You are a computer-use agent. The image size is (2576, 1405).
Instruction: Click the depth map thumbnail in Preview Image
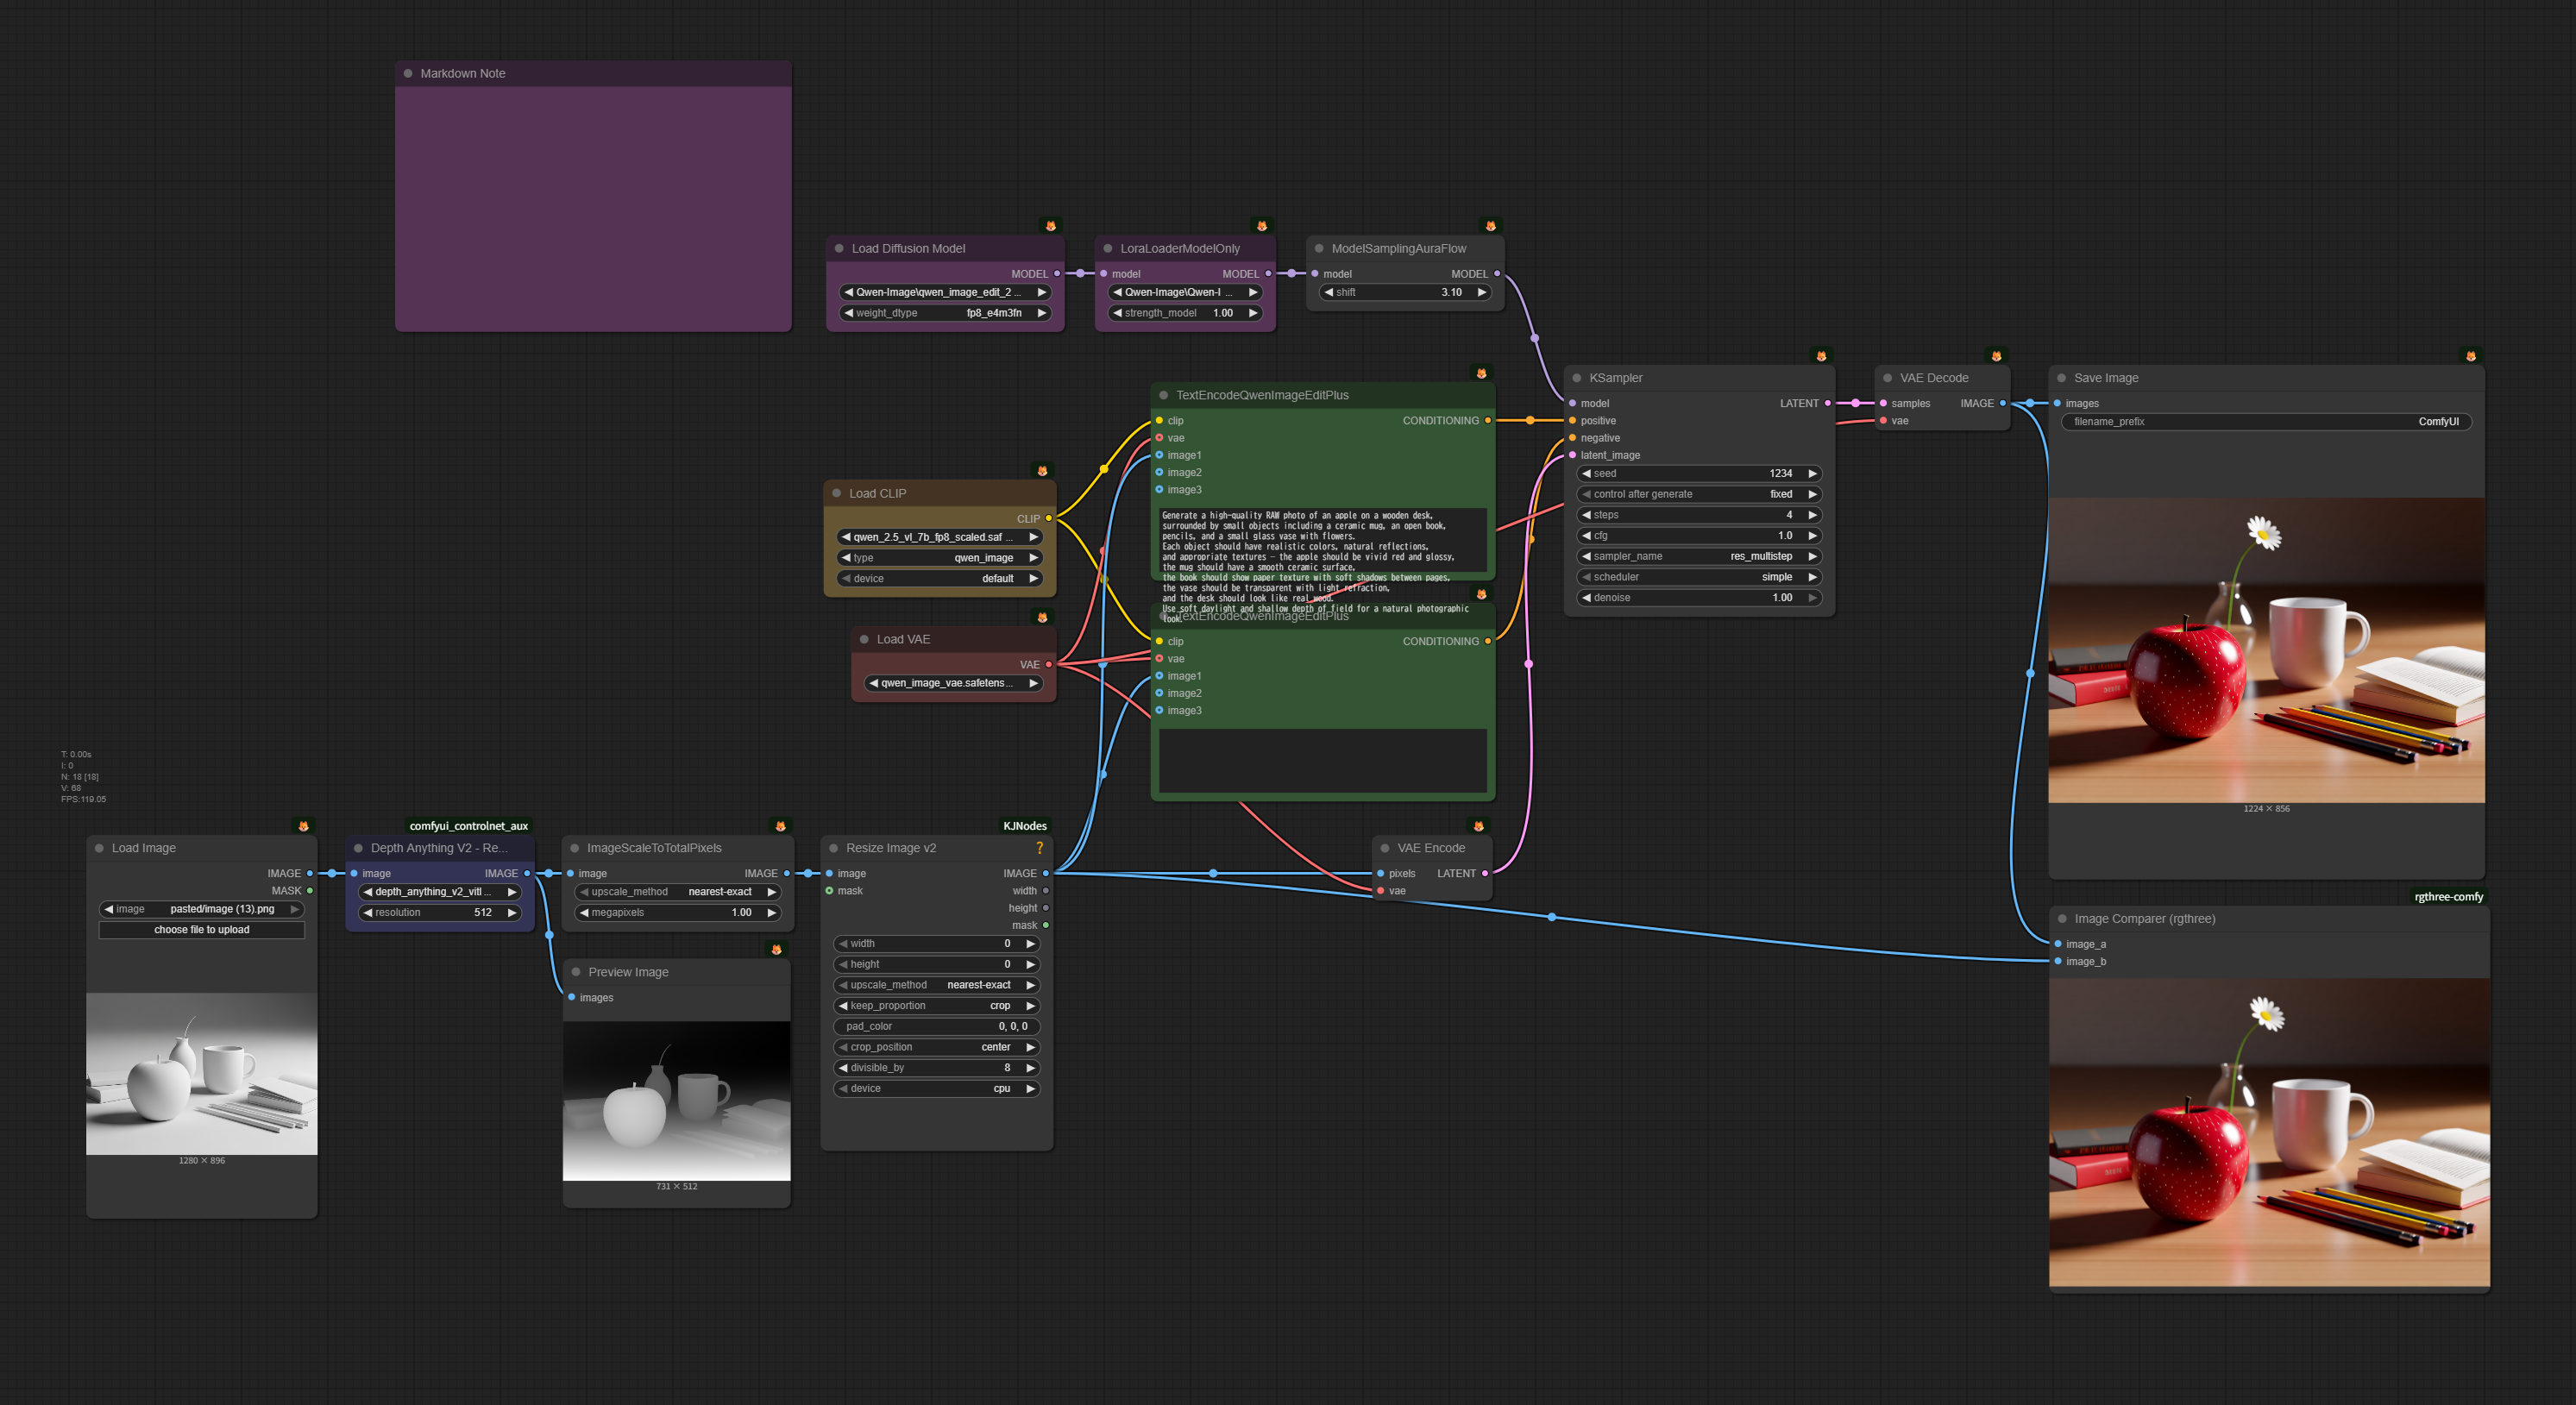pos(676,1100)
